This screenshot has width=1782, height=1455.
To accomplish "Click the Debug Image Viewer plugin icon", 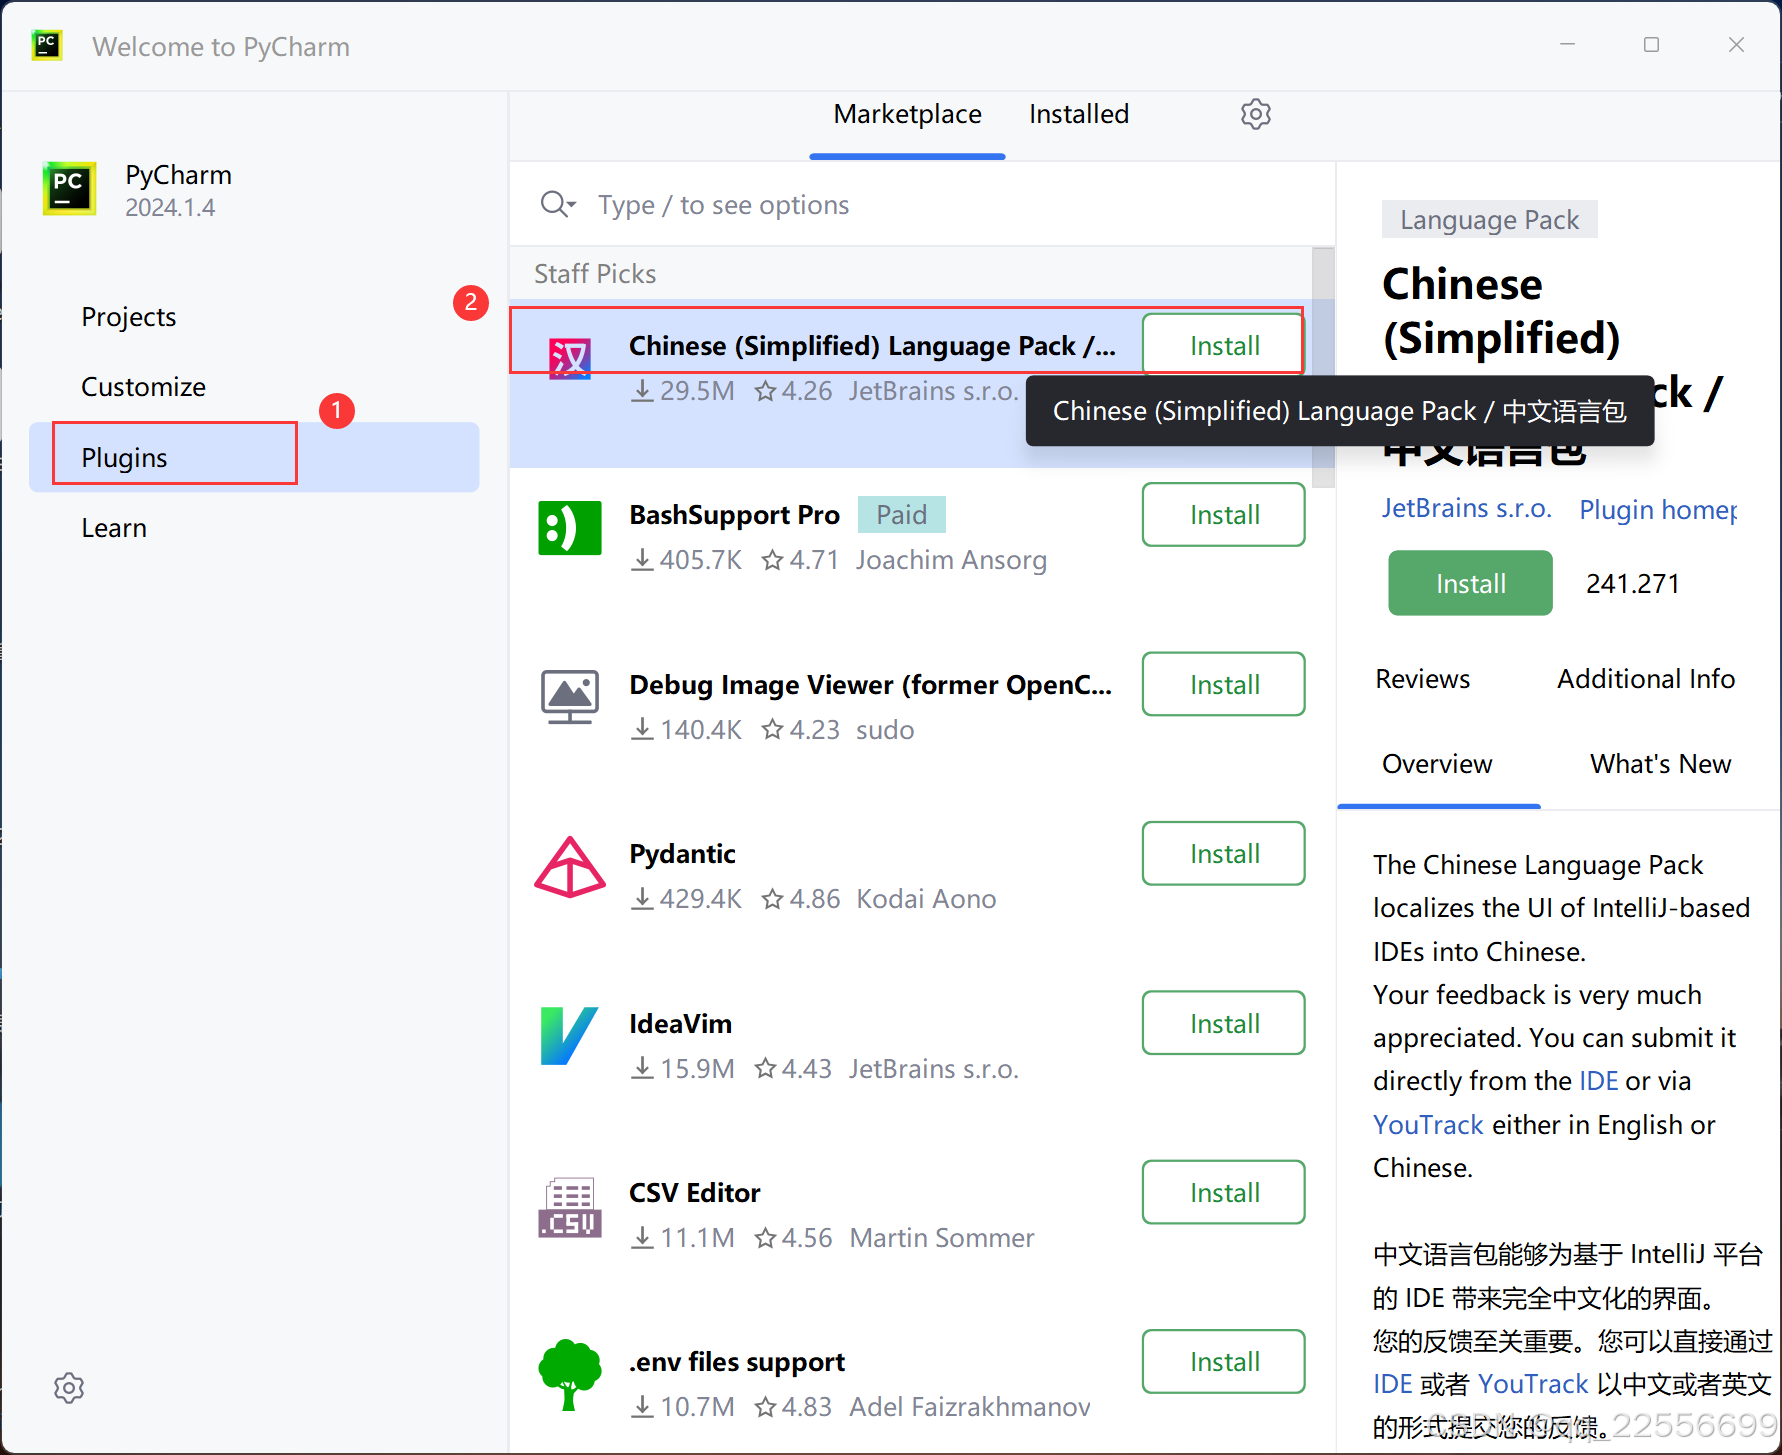I will (x=570, y=697).
